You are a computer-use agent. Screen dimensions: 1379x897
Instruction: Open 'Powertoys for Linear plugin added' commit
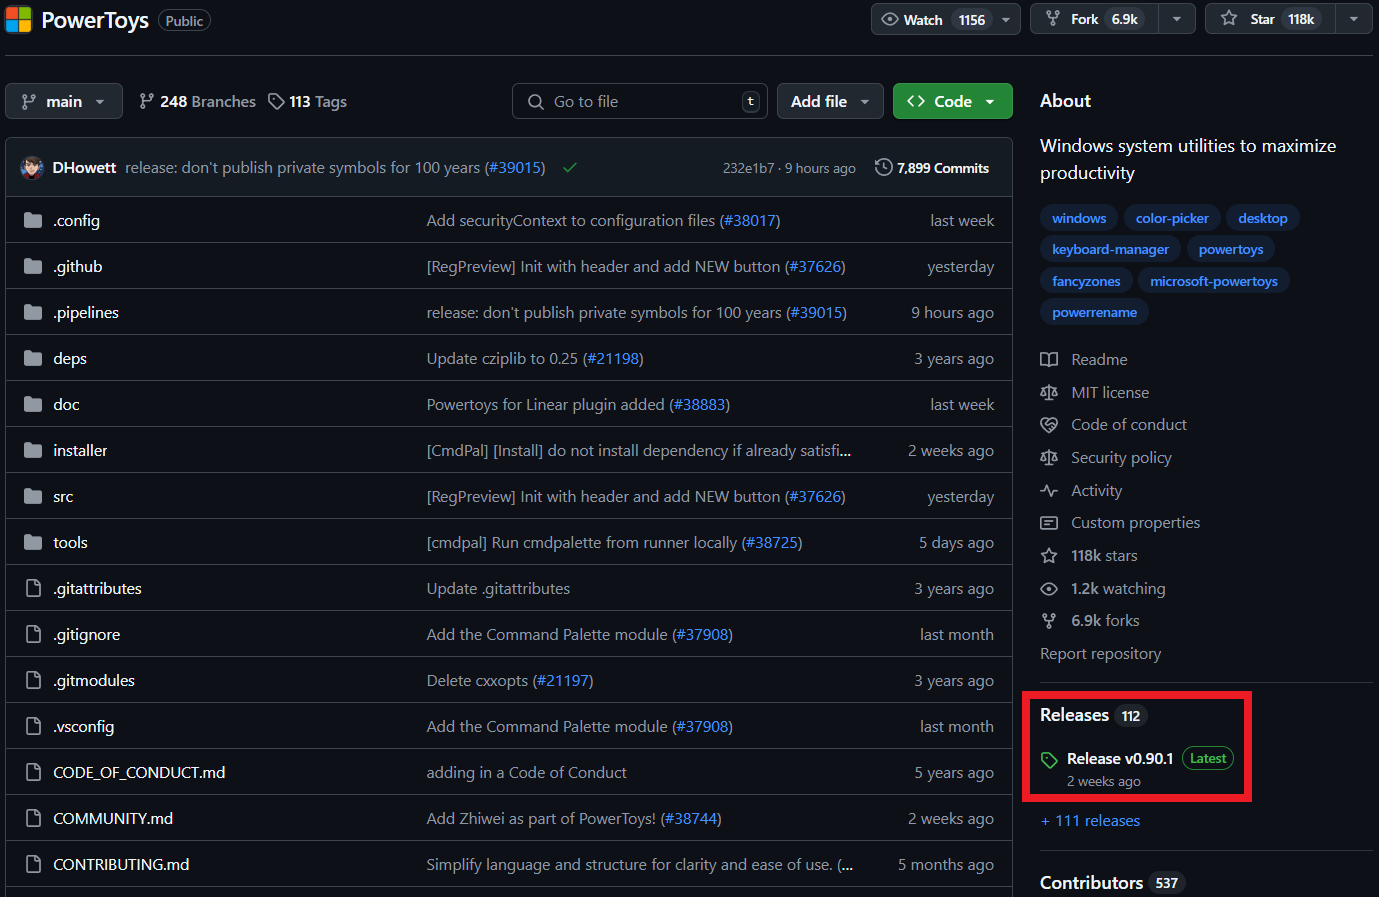[x=546, y=404]
